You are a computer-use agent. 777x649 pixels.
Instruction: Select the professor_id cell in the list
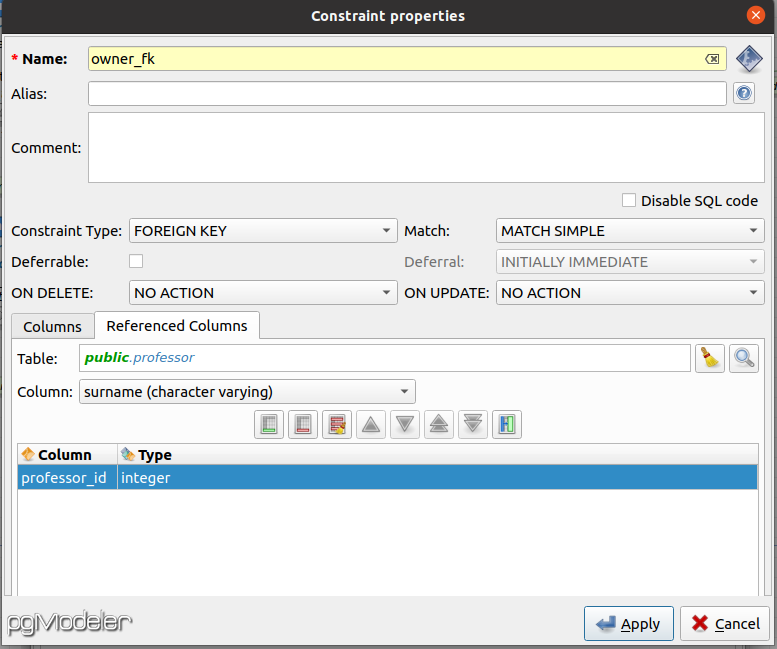coord(67,478)
